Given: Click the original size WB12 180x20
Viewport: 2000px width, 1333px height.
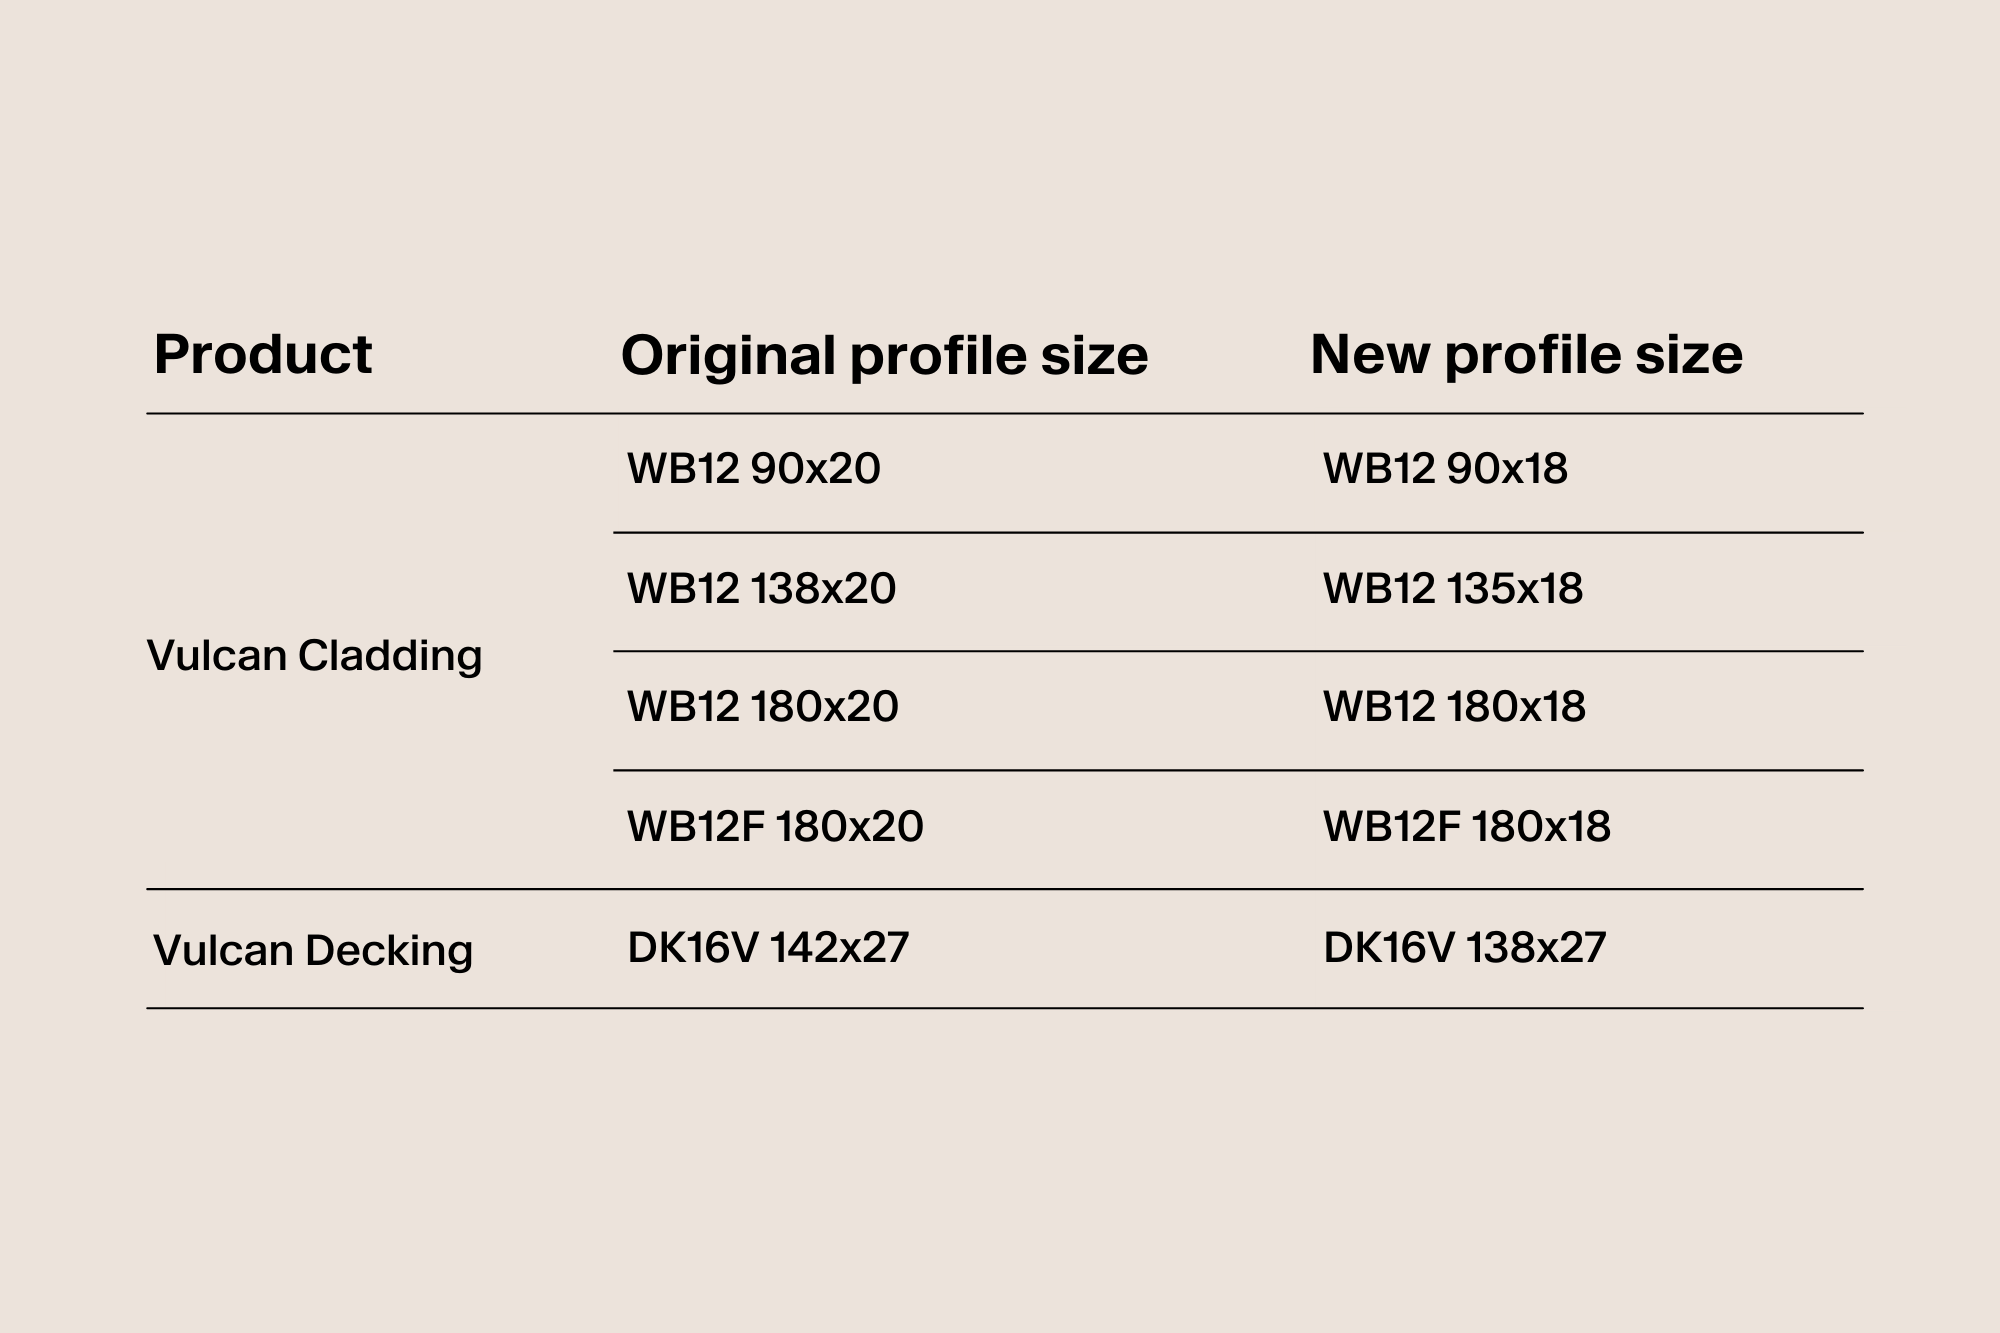Looking at the screenshot, I should click(x=762, y=707).
